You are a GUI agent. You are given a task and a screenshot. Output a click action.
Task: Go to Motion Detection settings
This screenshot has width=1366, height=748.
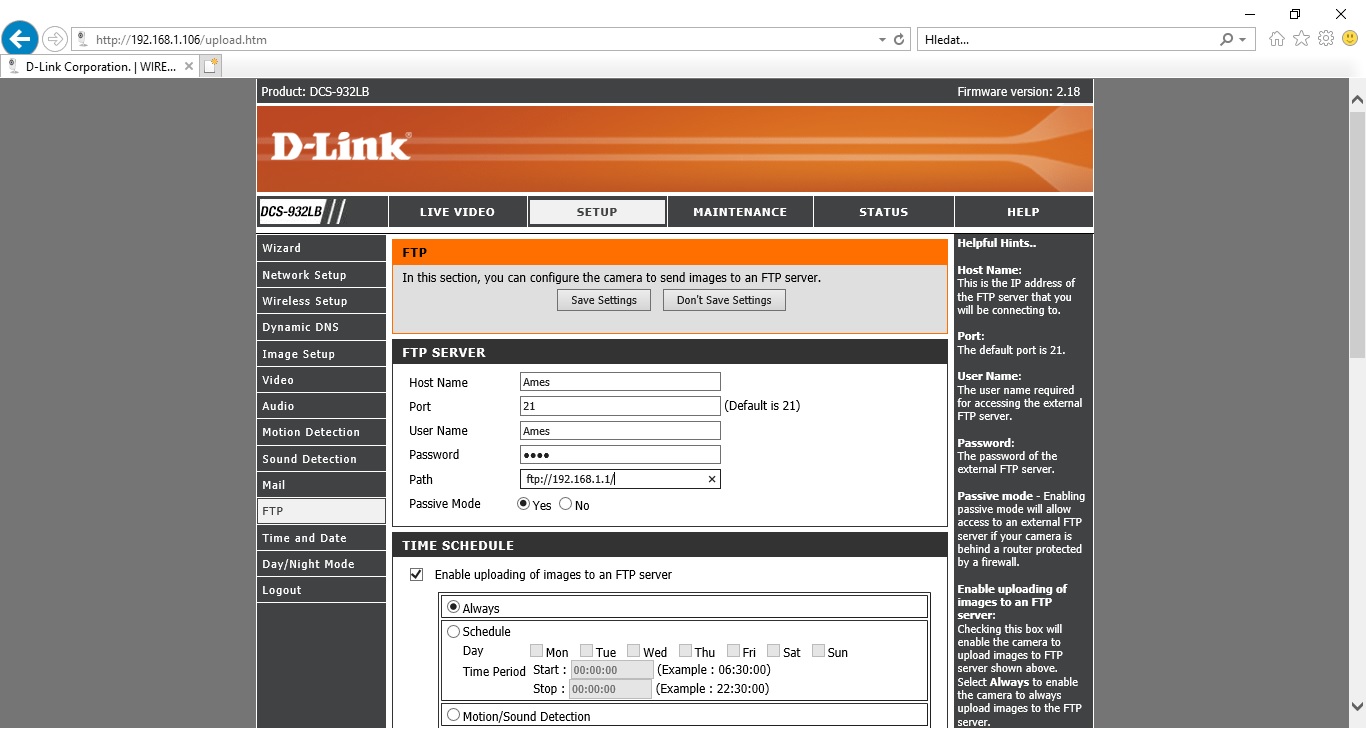pyautogui.click(x=321, y=432)
